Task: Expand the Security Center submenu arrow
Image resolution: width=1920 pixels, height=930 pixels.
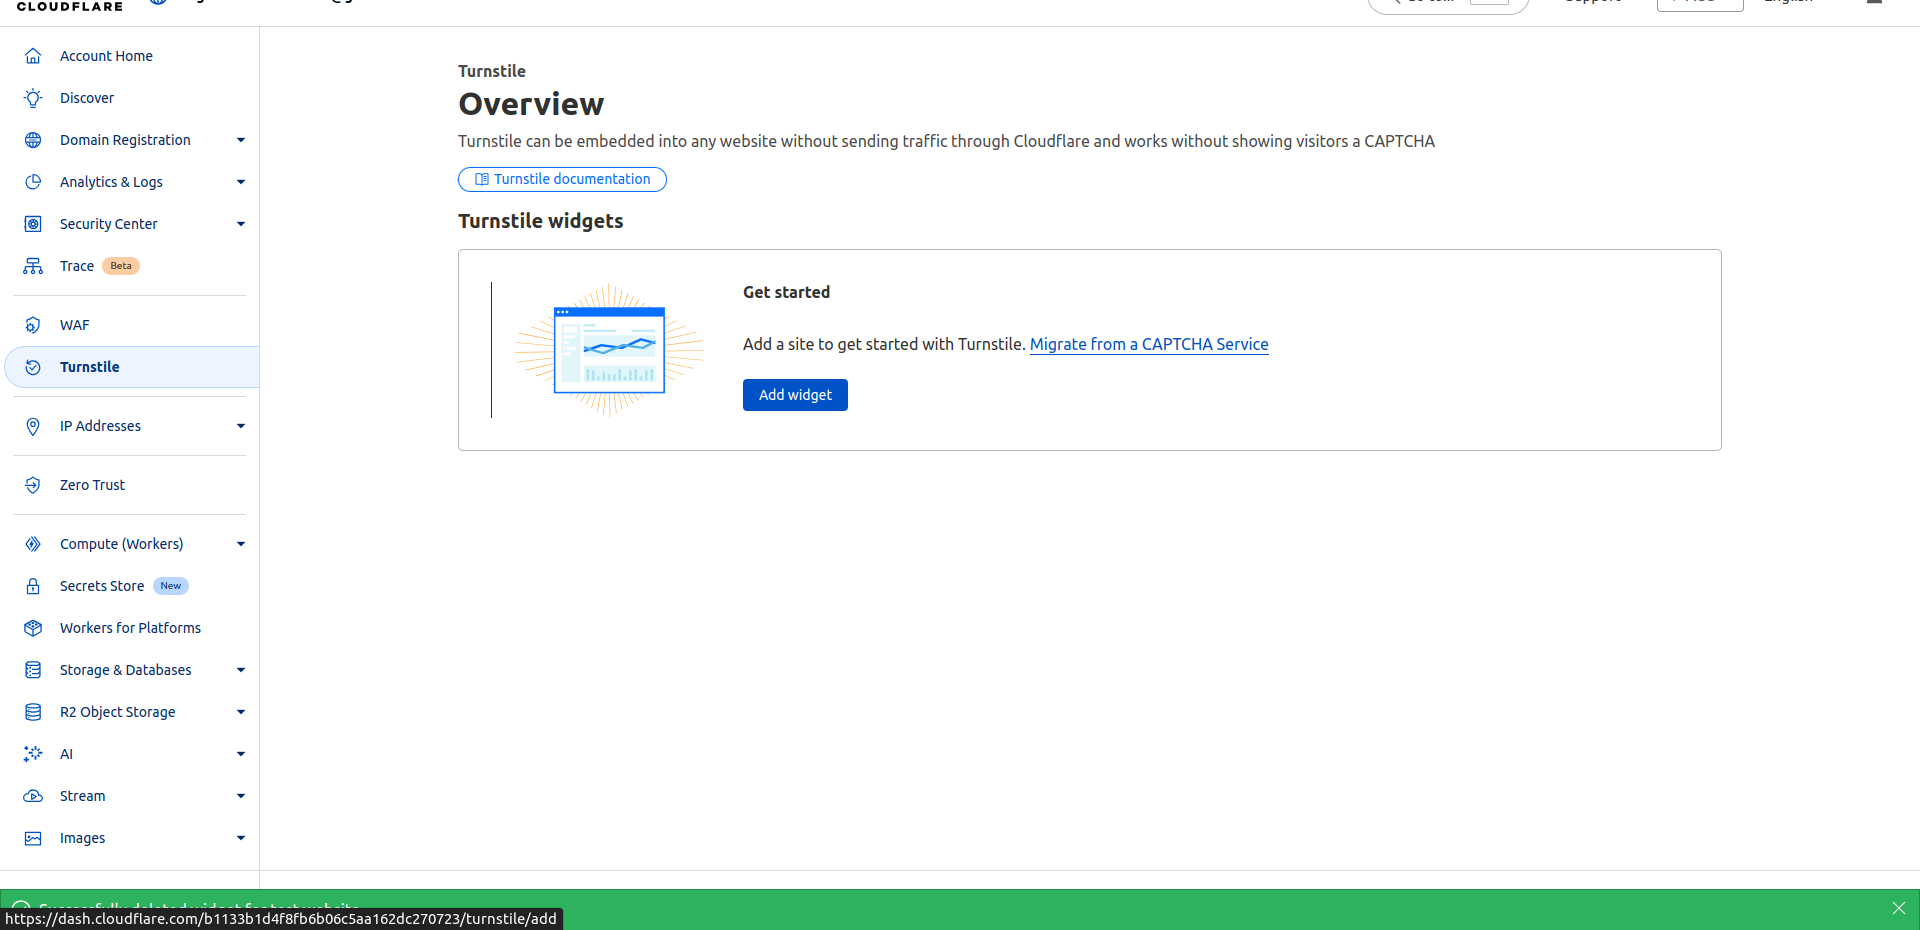Action: click(241, 224)
